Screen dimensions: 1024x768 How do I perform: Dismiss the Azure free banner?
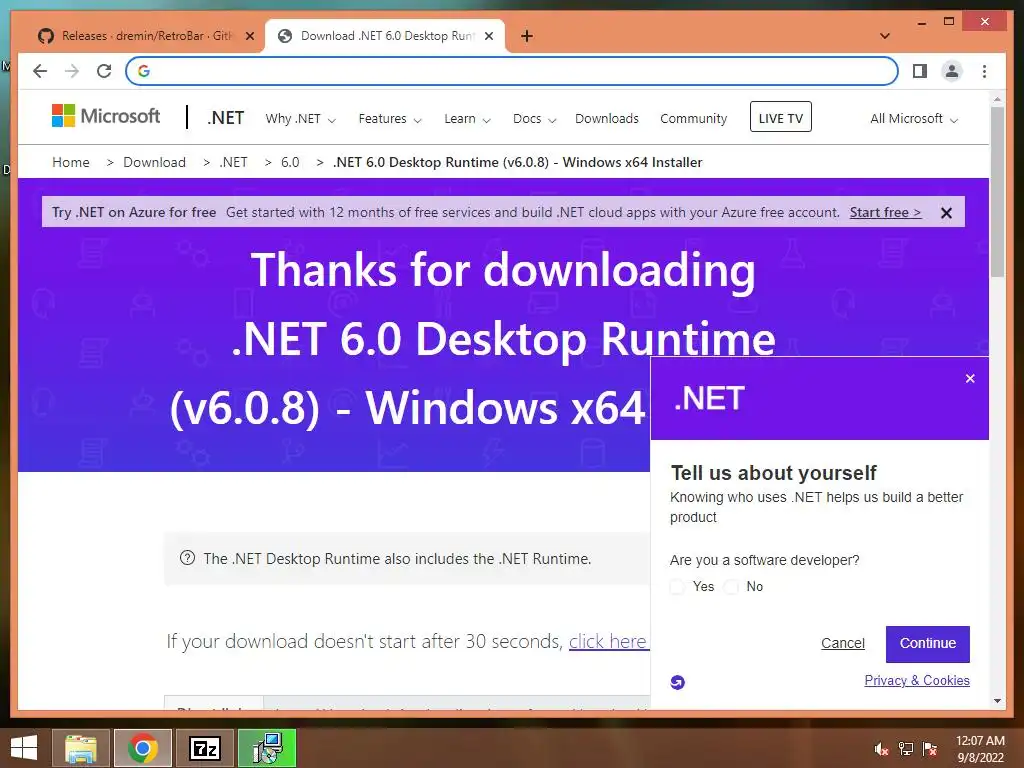[946, 213]
